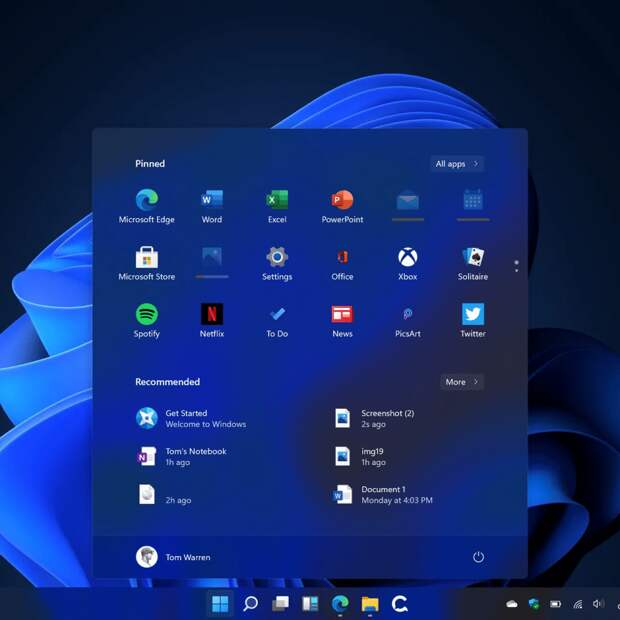Open the Cortana-style C app on the taskbar
Image resolution: width=620 pixels, height=620 pixels.
[400, 604]
